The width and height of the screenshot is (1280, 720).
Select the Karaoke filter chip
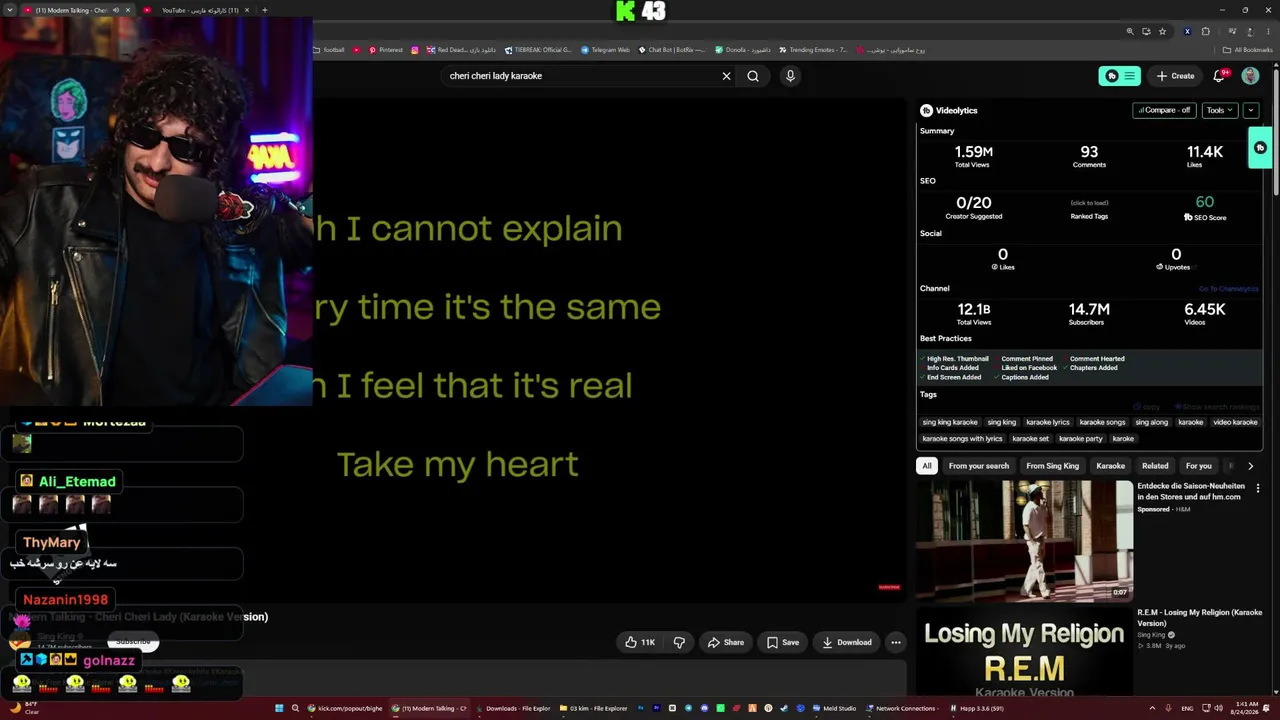coord(1110,466)
